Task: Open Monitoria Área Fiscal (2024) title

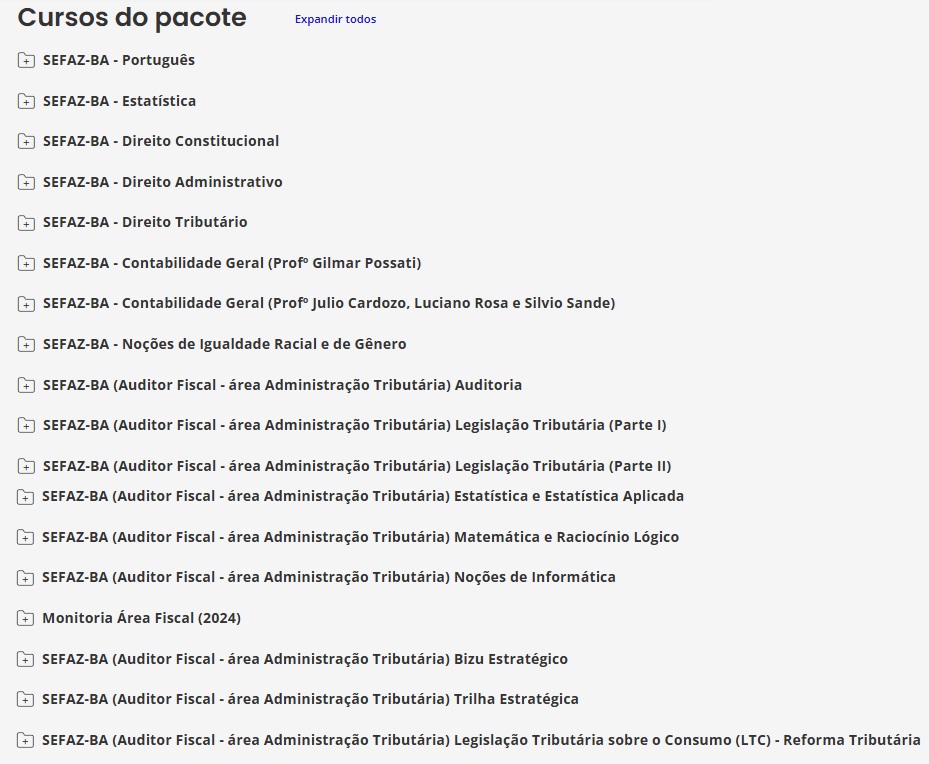Action: 142,619
